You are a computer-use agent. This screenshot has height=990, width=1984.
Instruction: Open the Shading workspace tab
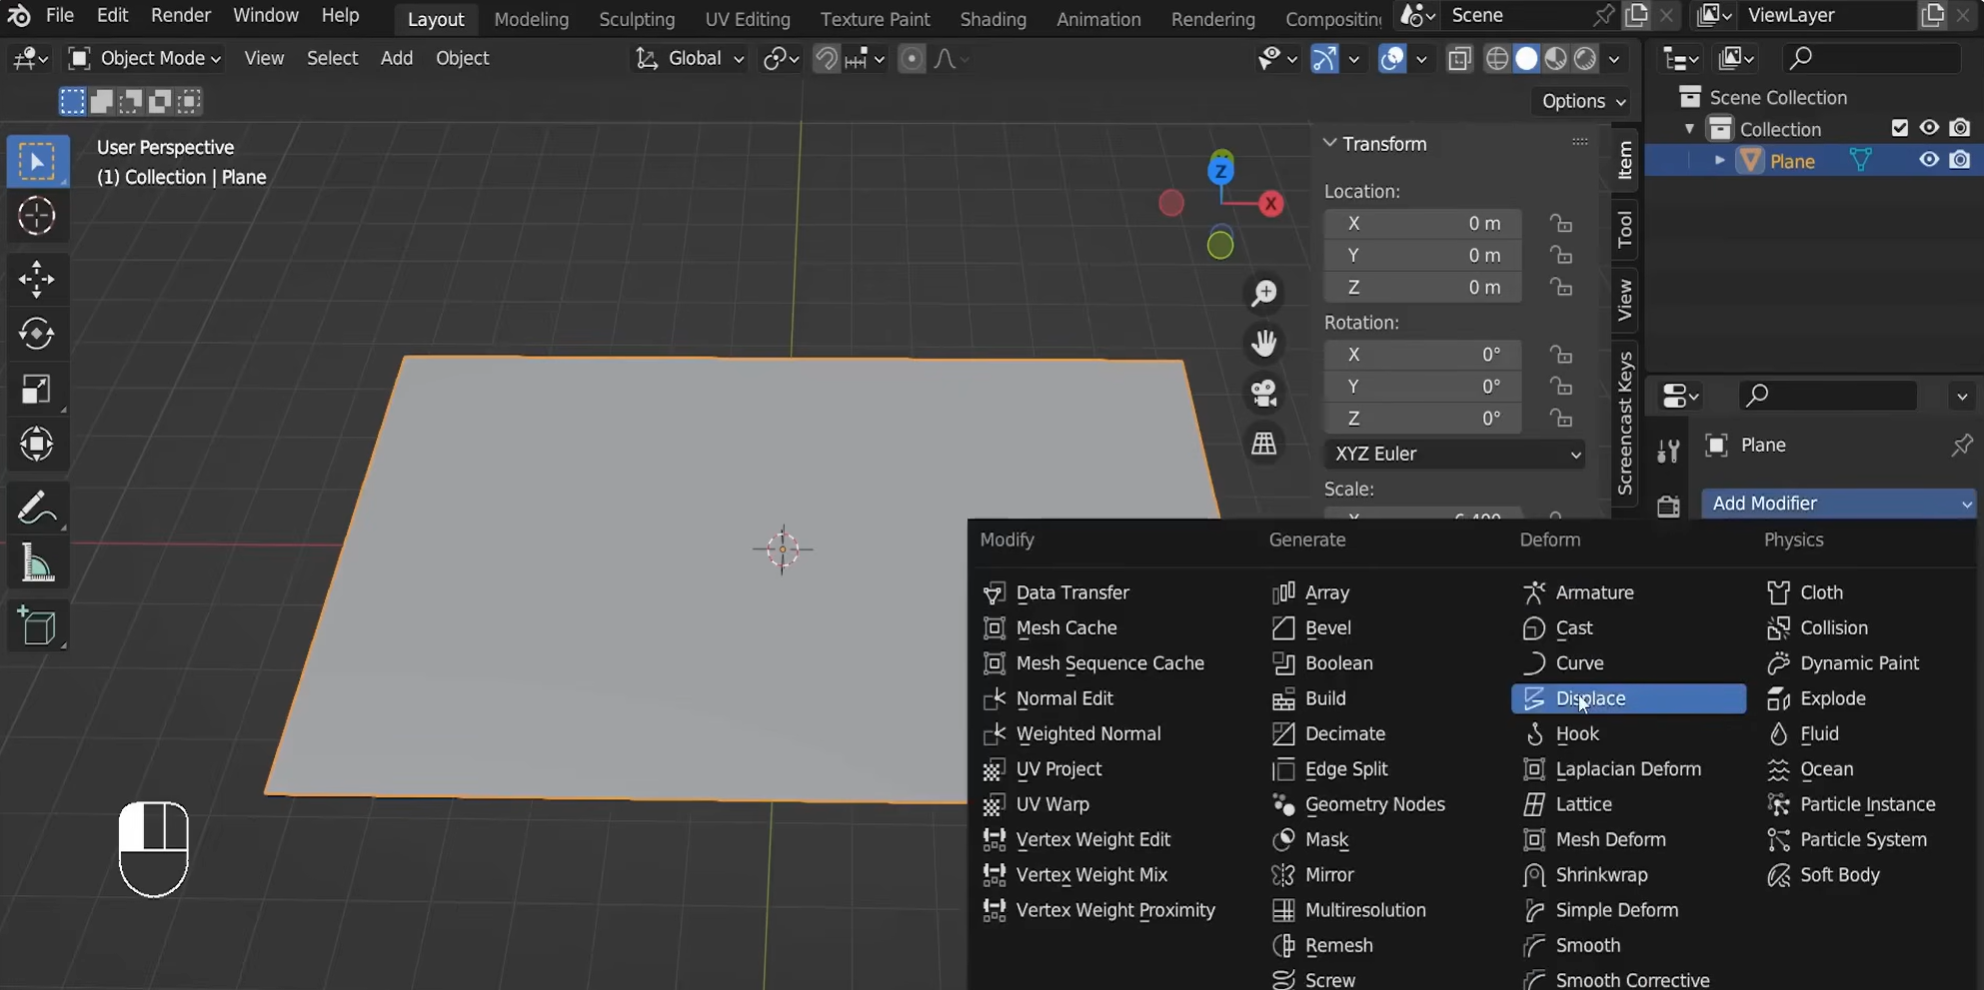(993, 19)
